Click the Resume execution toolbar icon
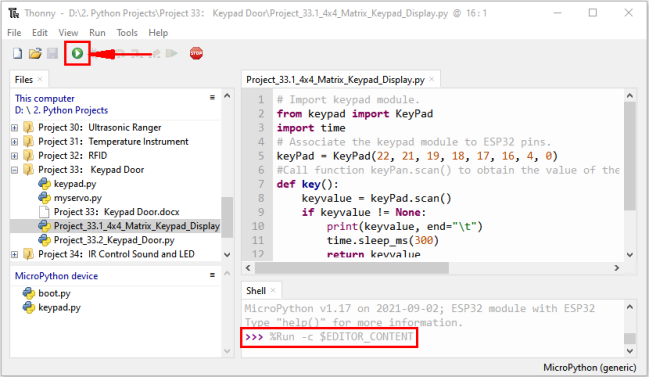Image resolution: width=650 pixels, height=377 pixels. [171, 54]
